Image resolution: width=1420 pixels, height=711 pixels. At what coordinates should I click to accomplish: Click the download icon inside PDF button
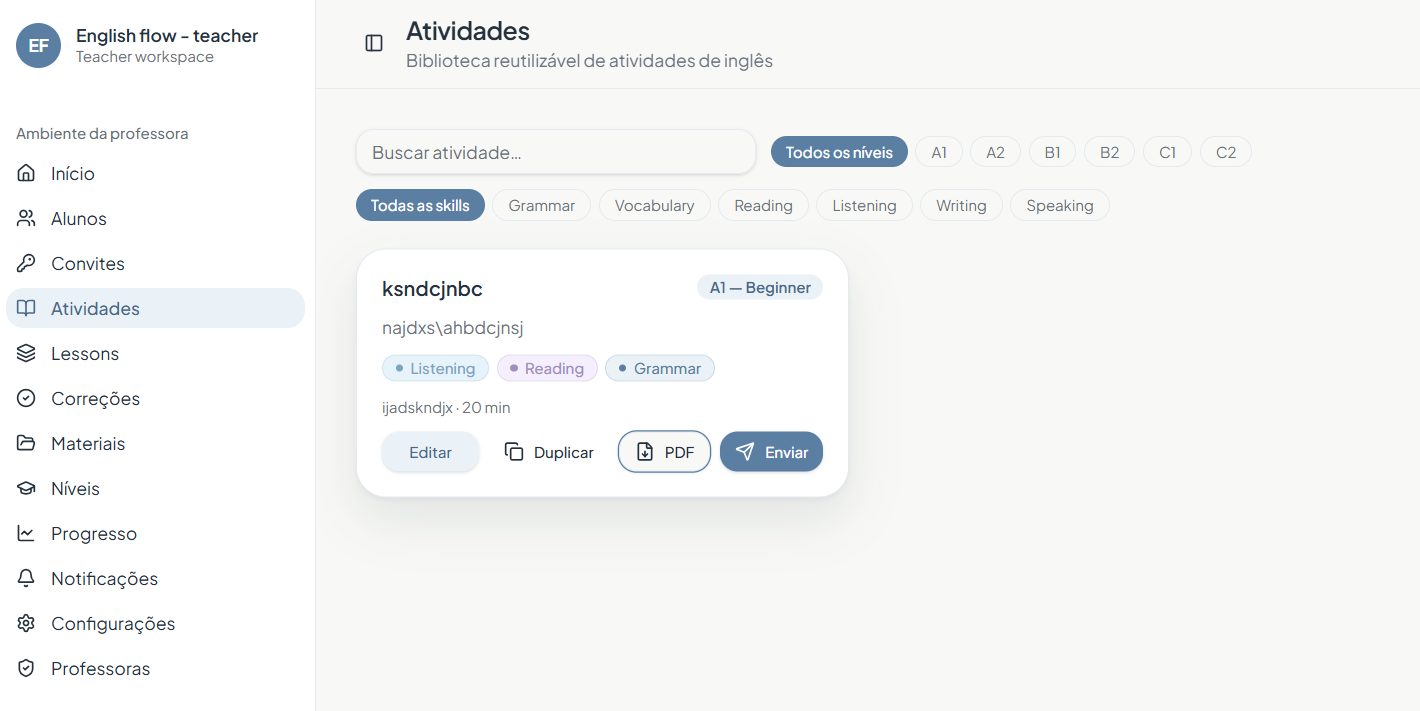click(645, 452)
